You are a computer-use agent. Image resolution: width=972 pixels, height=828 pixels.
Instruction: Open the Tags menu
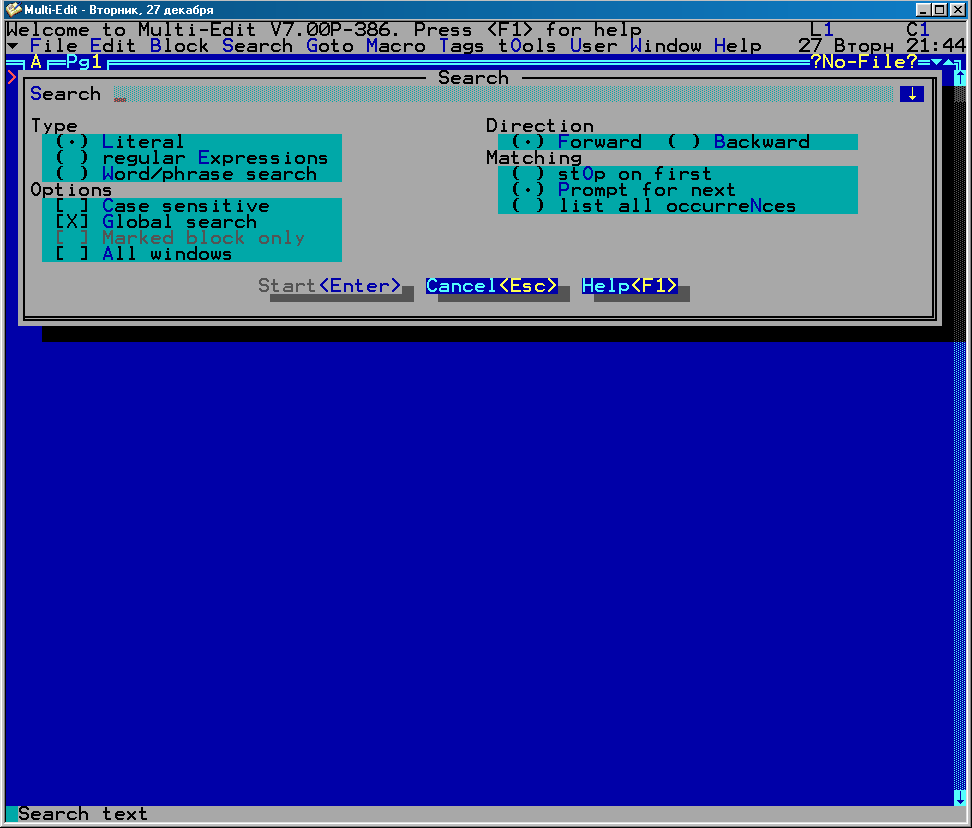[462, 46]
